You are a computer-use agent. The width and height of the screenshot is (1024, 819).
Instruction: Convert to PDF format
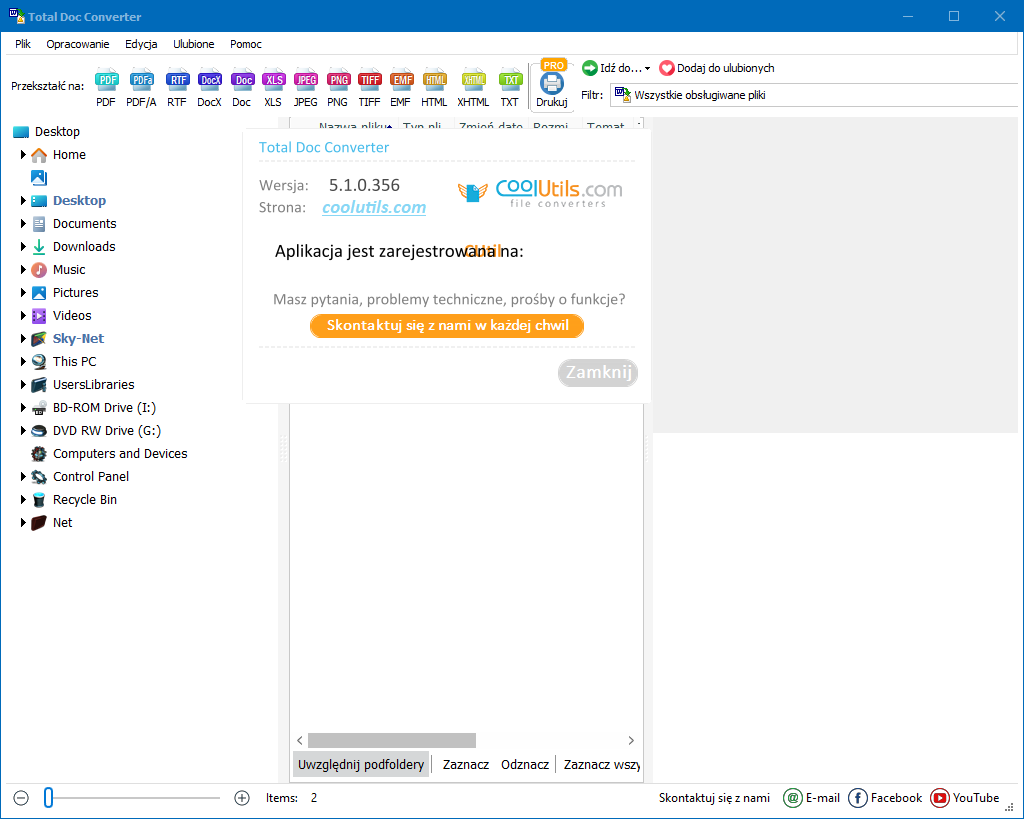click(x=106, y=88)
